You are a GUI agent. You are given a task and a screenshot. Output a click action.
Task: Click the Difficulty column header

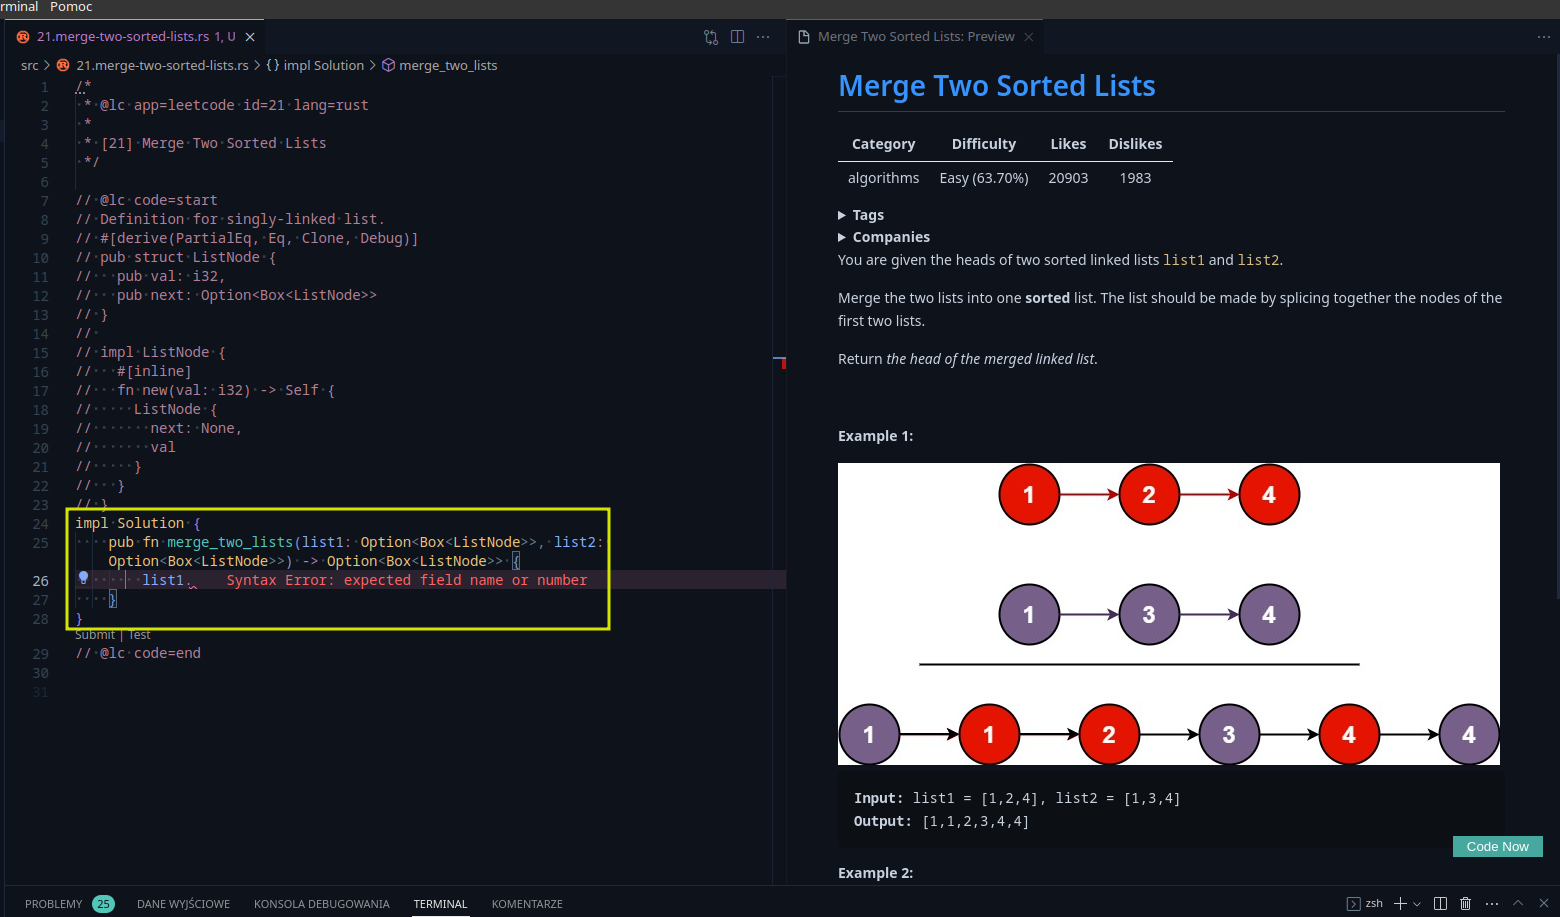click(984, 144)
